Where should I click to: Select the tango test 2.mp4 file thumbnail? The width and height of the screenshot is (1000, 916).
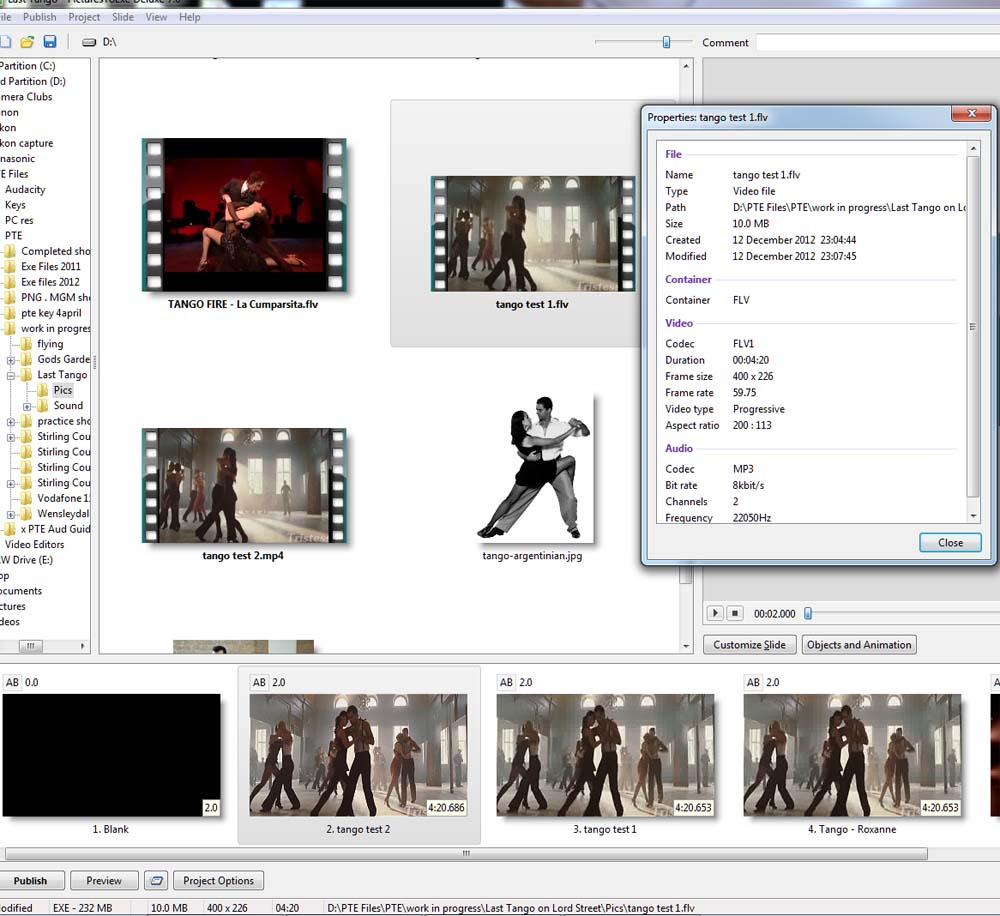click(244, 485)
